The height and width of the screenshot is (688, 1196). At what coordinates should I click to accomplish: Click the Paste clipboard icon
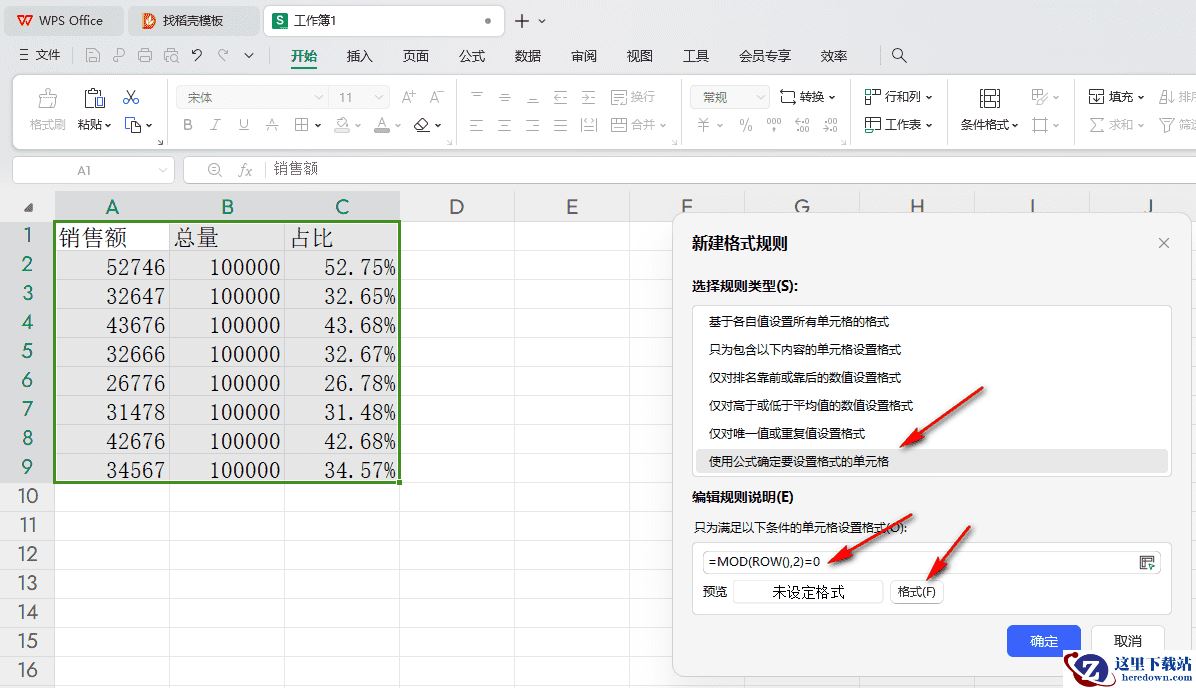point(95,98)
